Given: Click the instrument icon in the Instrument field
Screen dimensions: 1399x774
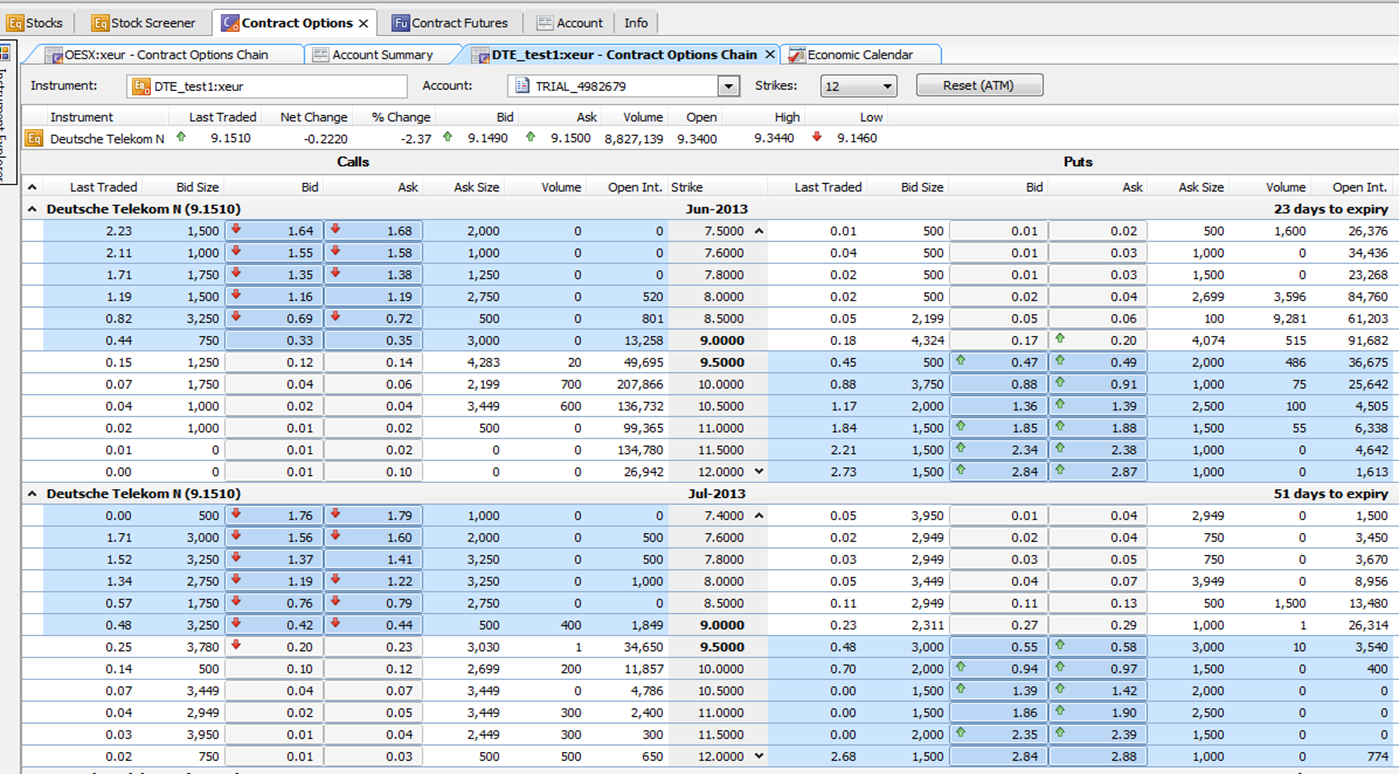Looking at the screenshot, I should [x=141, y=86].
